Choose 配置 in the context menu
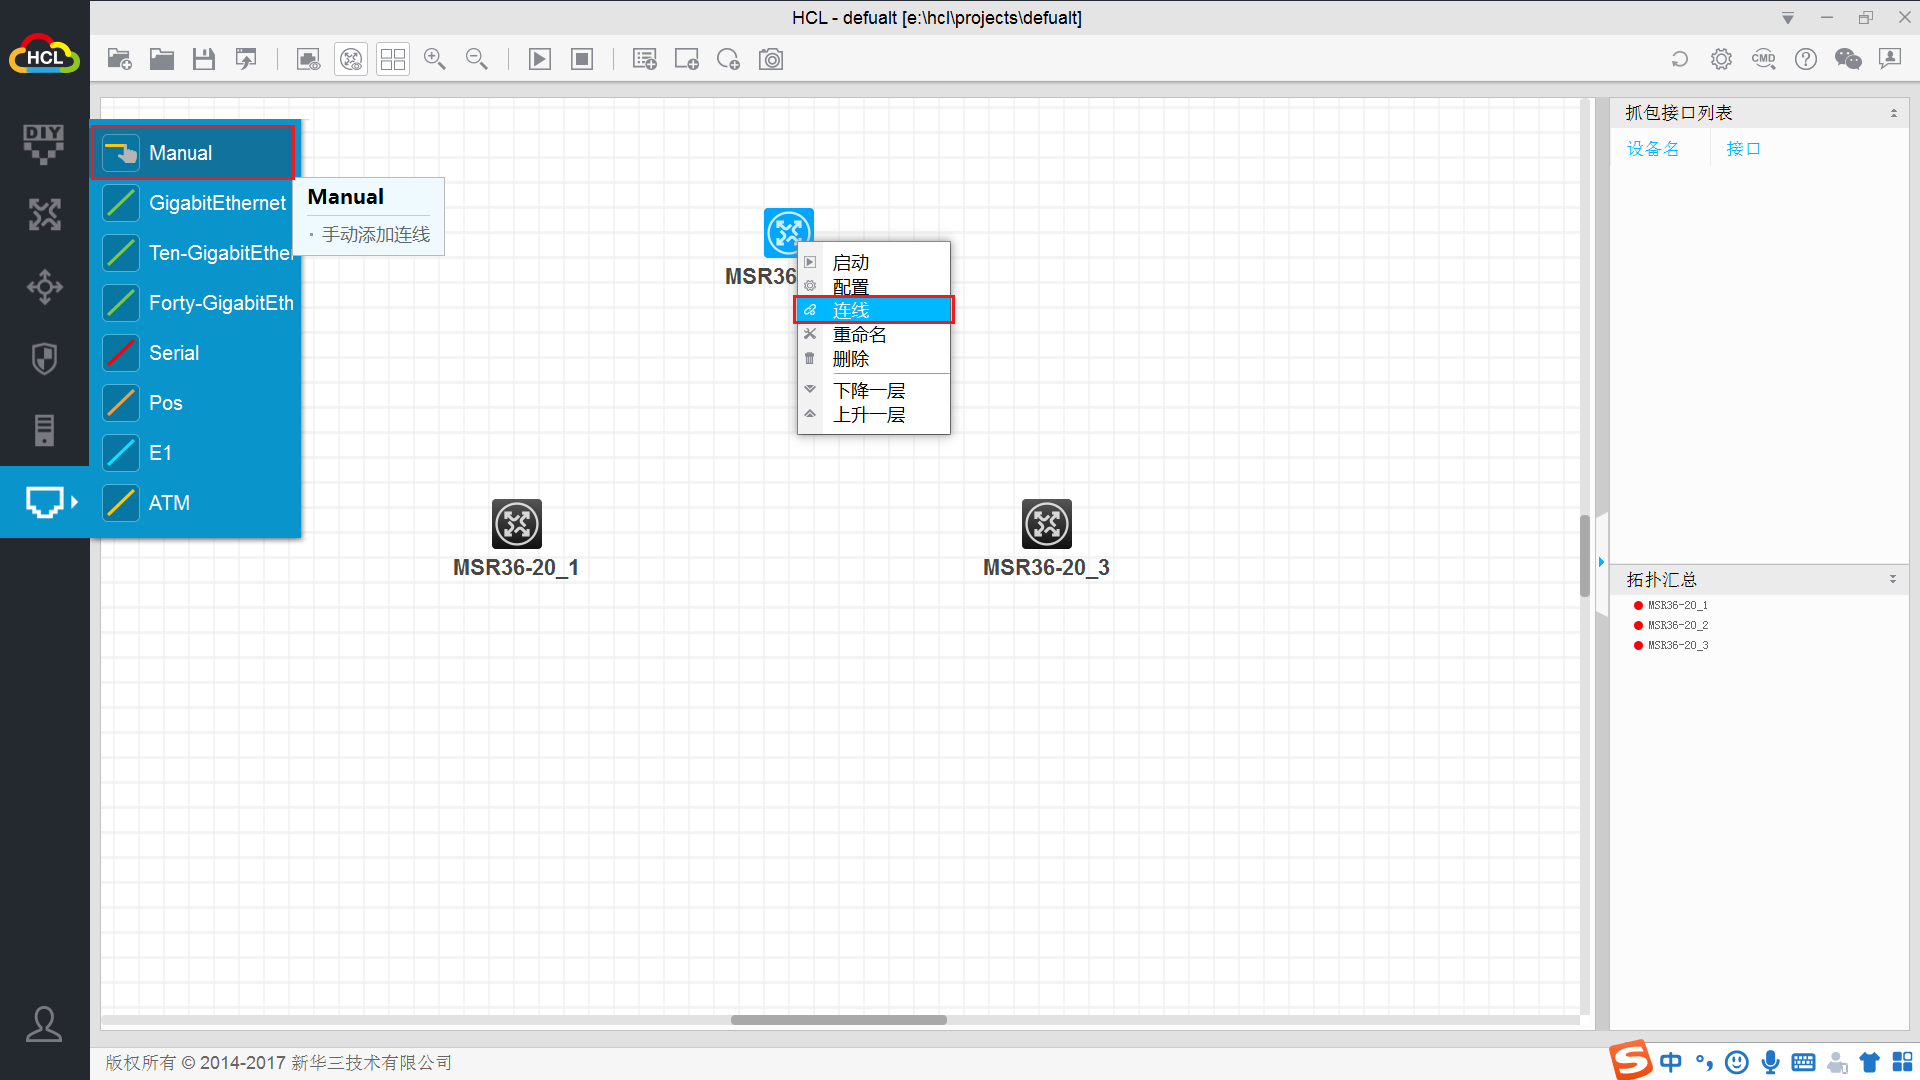 (874, 287)
